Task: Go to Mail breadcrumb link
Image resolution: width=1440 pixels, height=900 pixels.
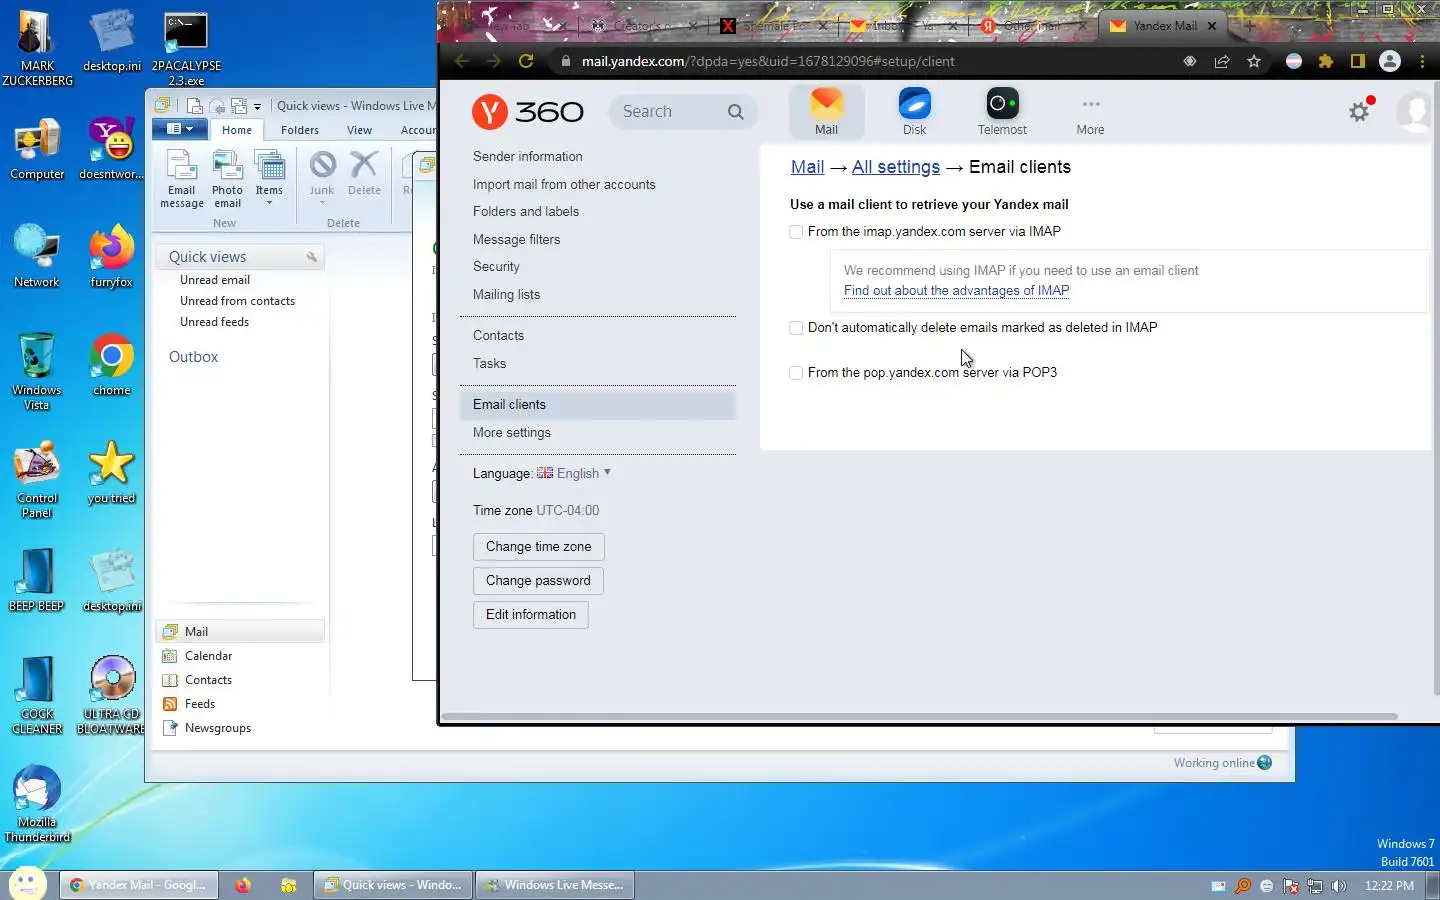Action: (807, 167)
